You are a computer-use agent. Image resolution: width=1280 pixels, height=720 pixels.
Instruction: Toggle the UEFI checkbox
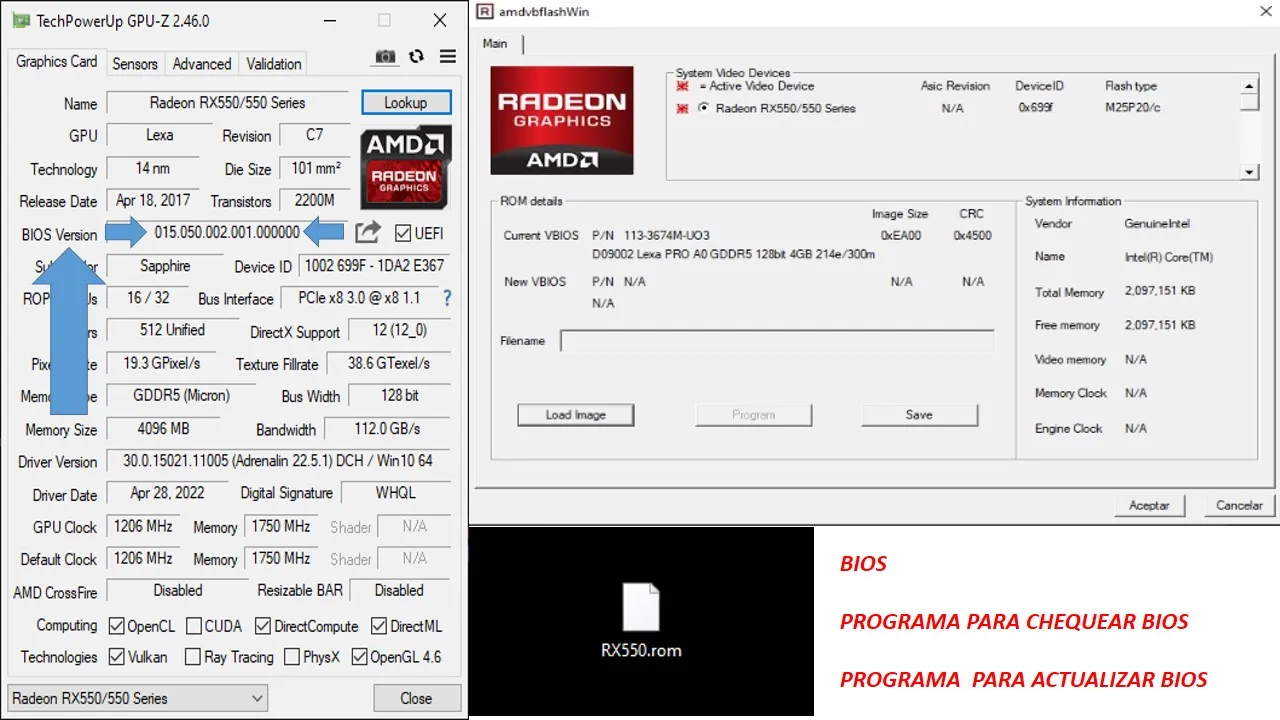click(403, 233)
